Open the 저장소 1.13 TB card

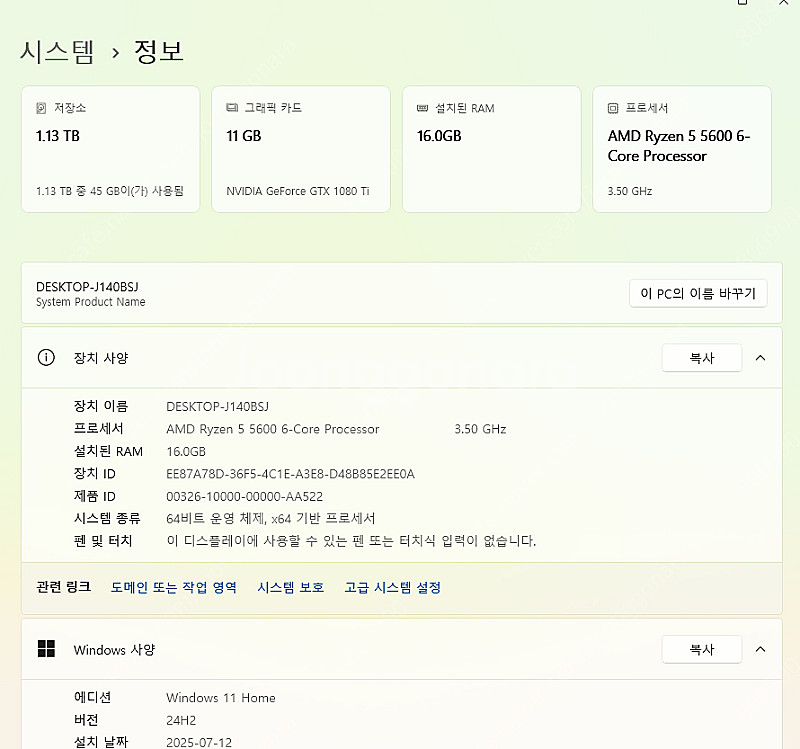tap(110, 149)
